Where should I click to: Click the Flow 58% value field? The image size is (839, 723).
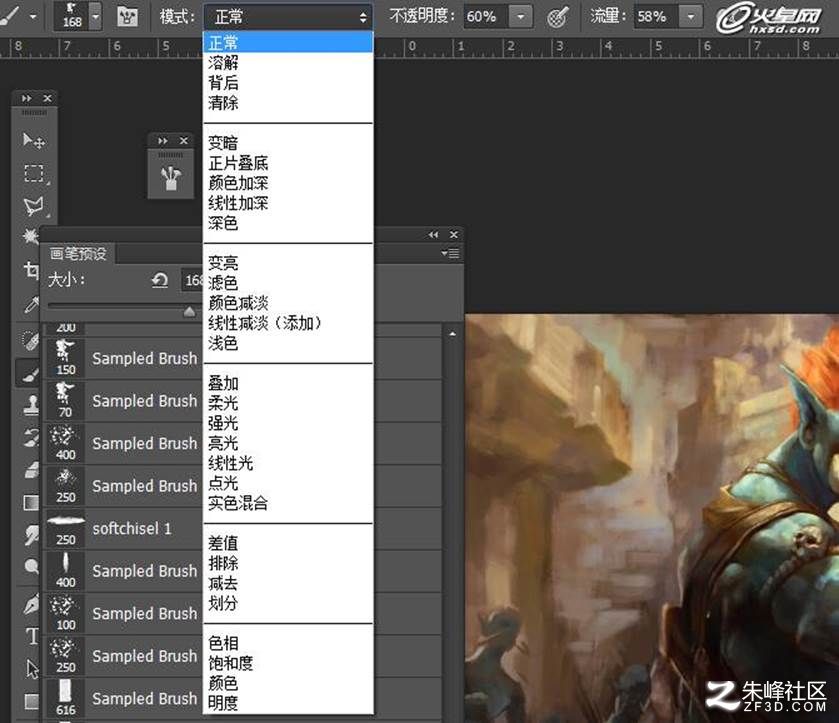656,17
